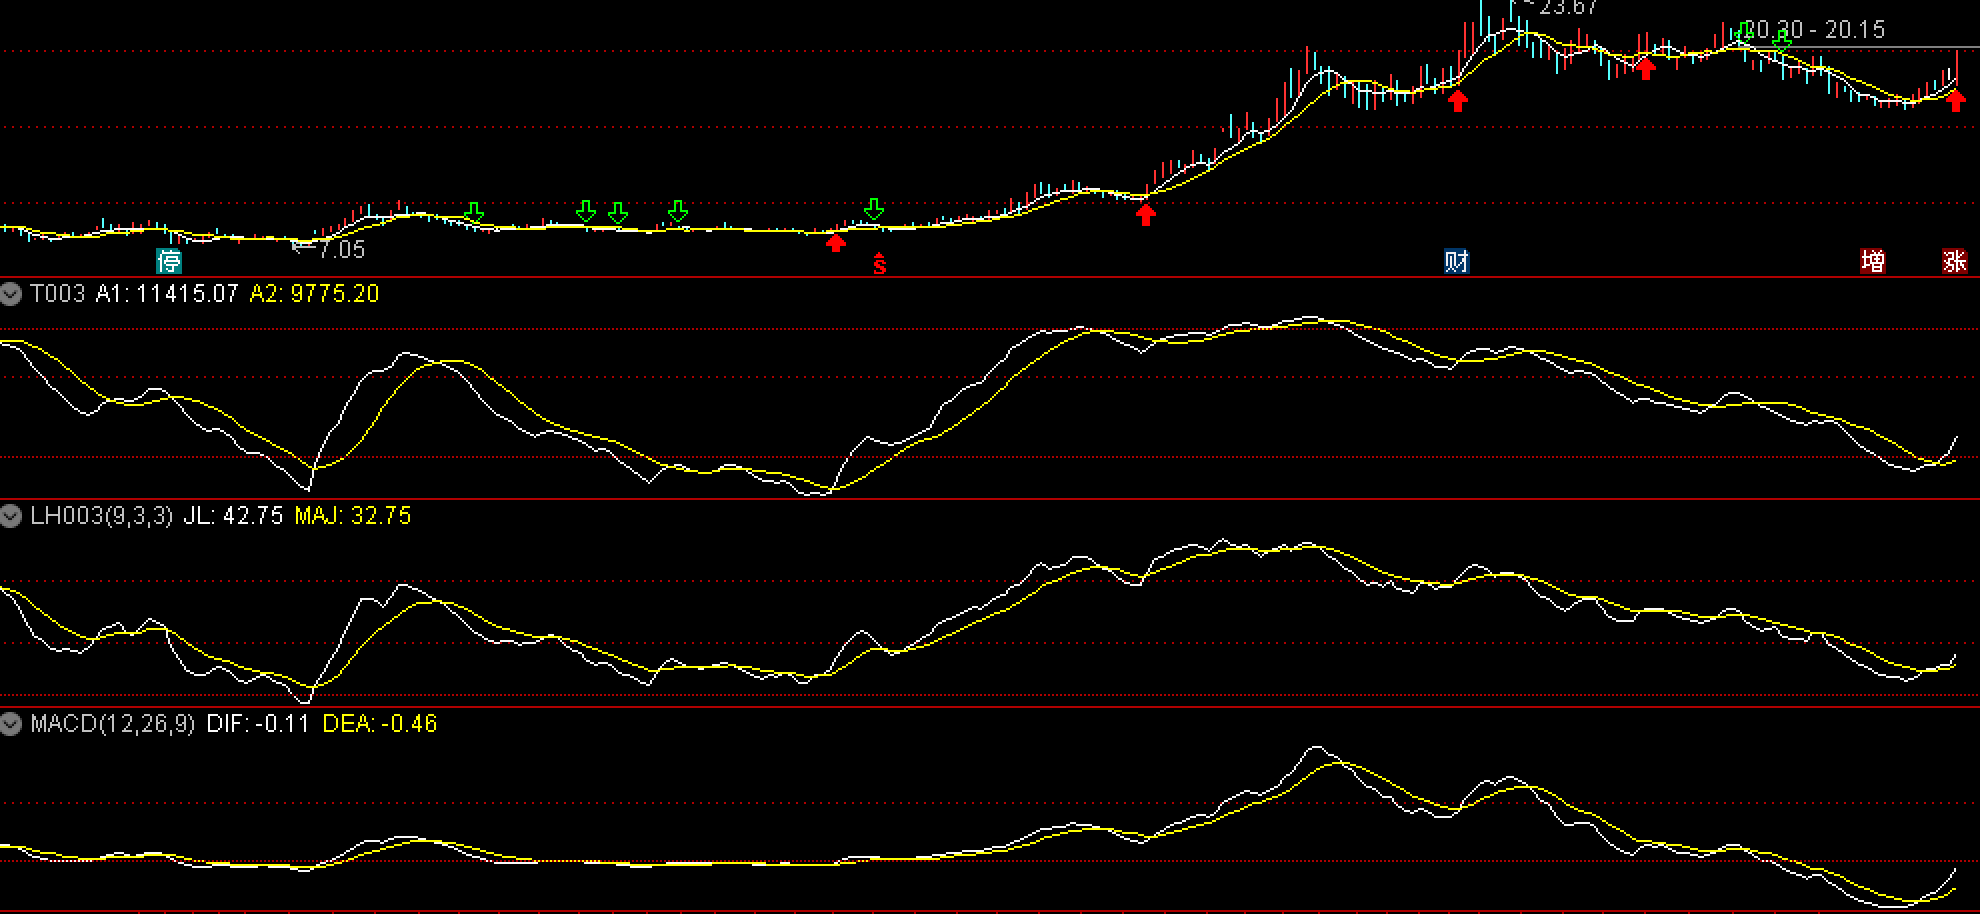The image size is (1980, 914).
Task: Click the T003 indicator name label
Action: (58, 294)
